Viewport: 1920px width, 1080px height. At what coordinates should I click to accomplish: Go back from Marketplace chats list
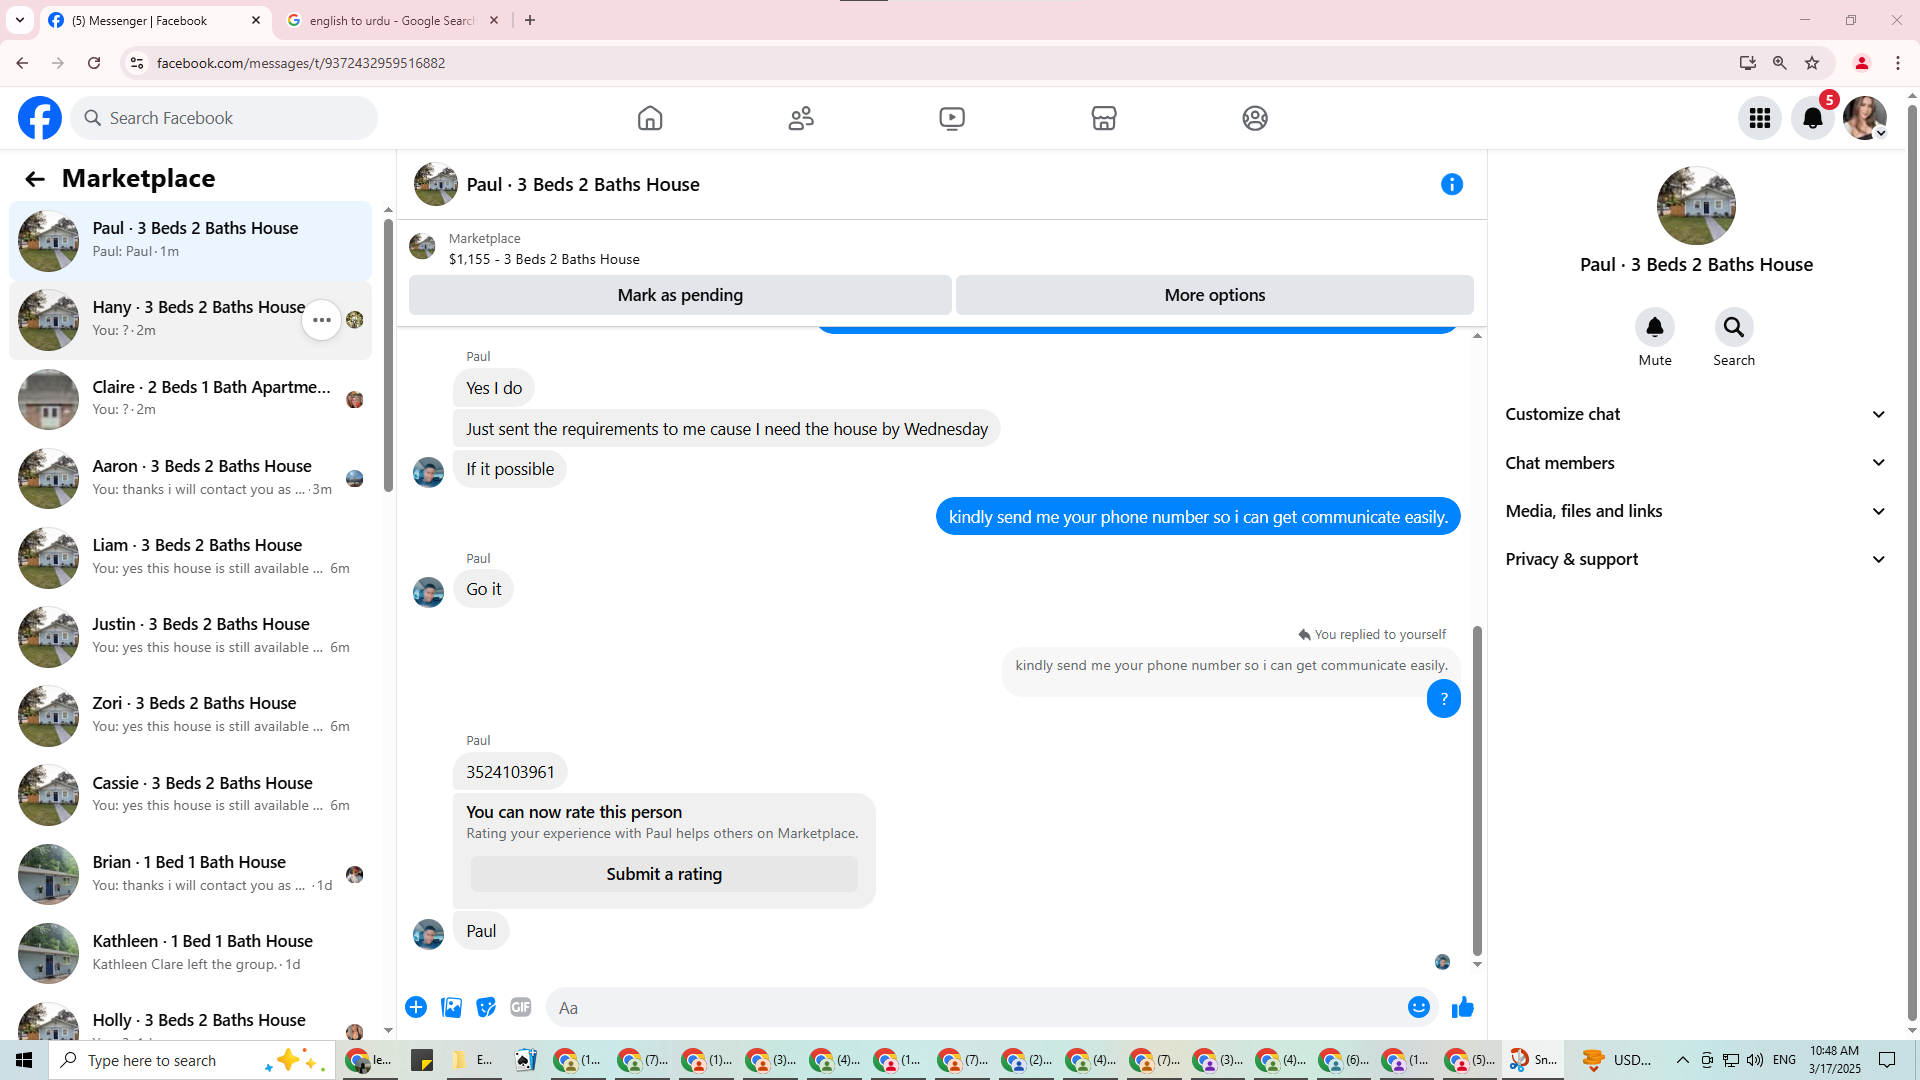[x=35, y=179]
